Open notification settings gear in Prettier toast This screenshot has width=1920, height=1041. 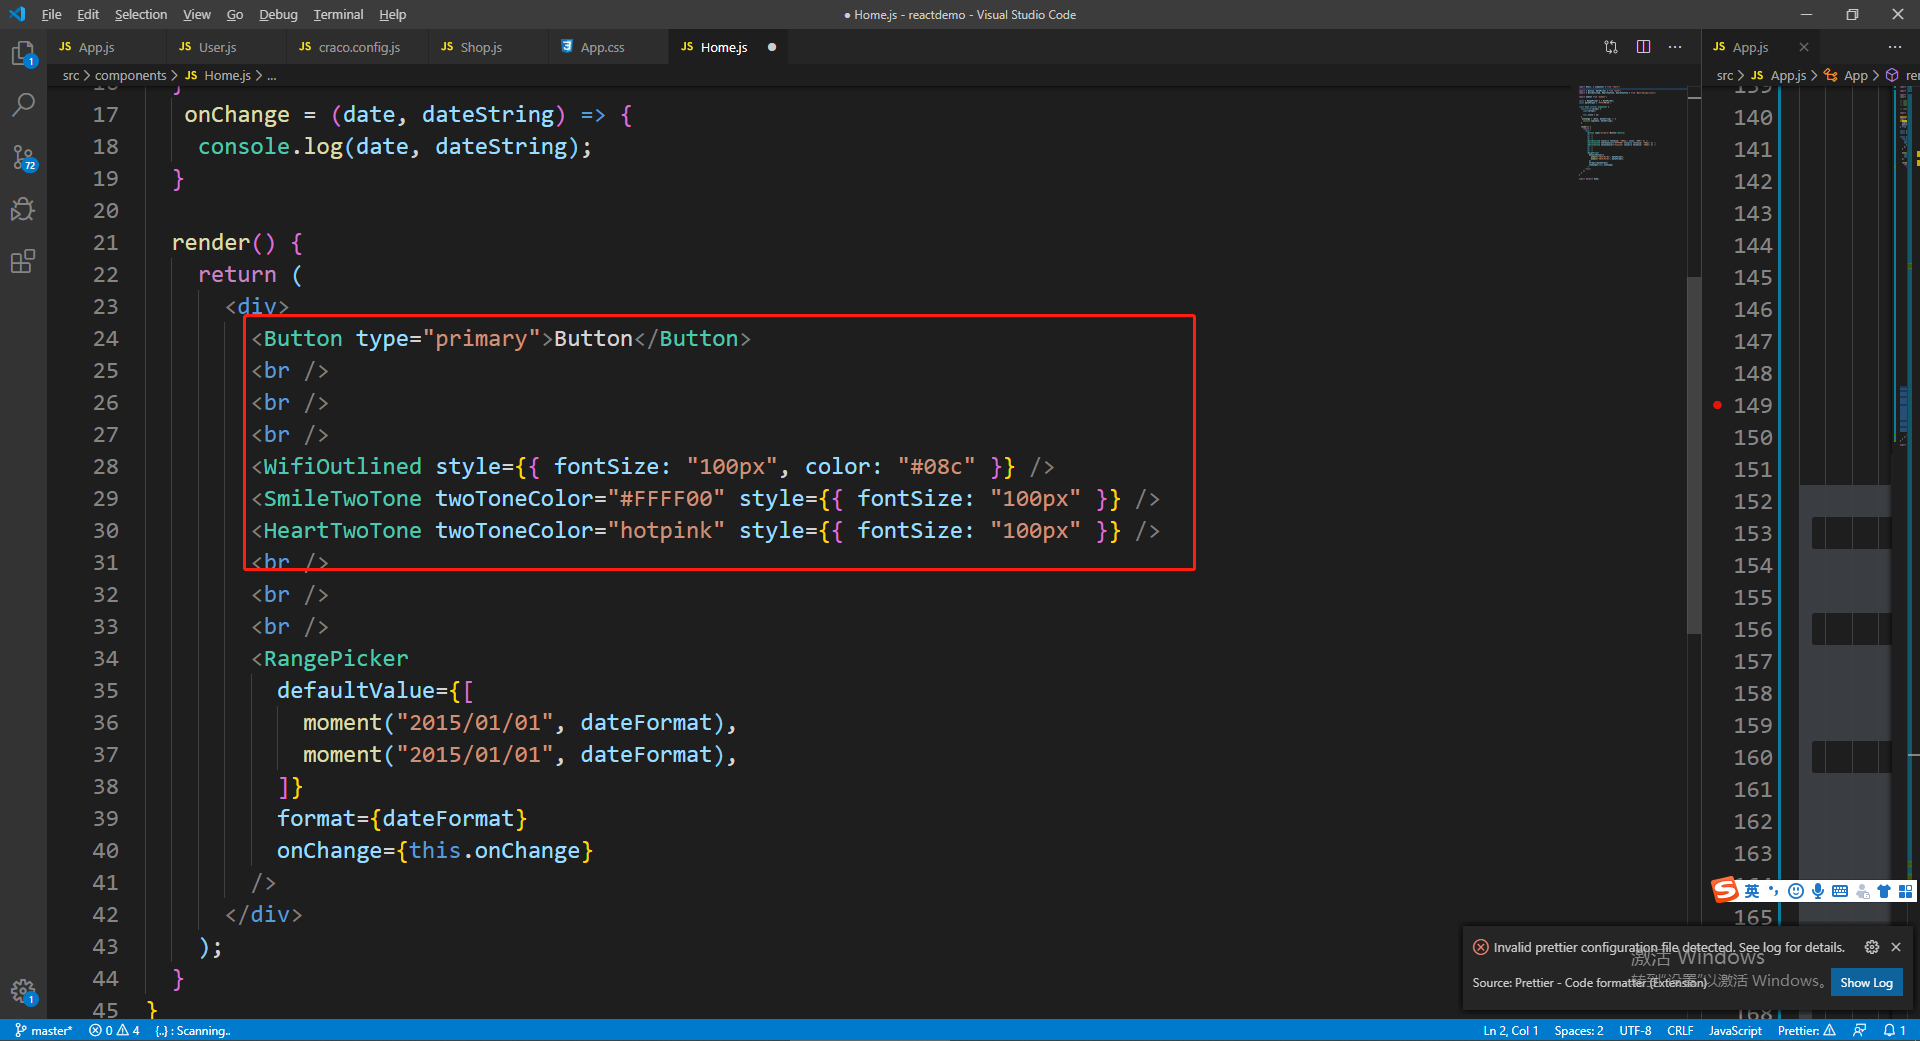click(1871, 947)
